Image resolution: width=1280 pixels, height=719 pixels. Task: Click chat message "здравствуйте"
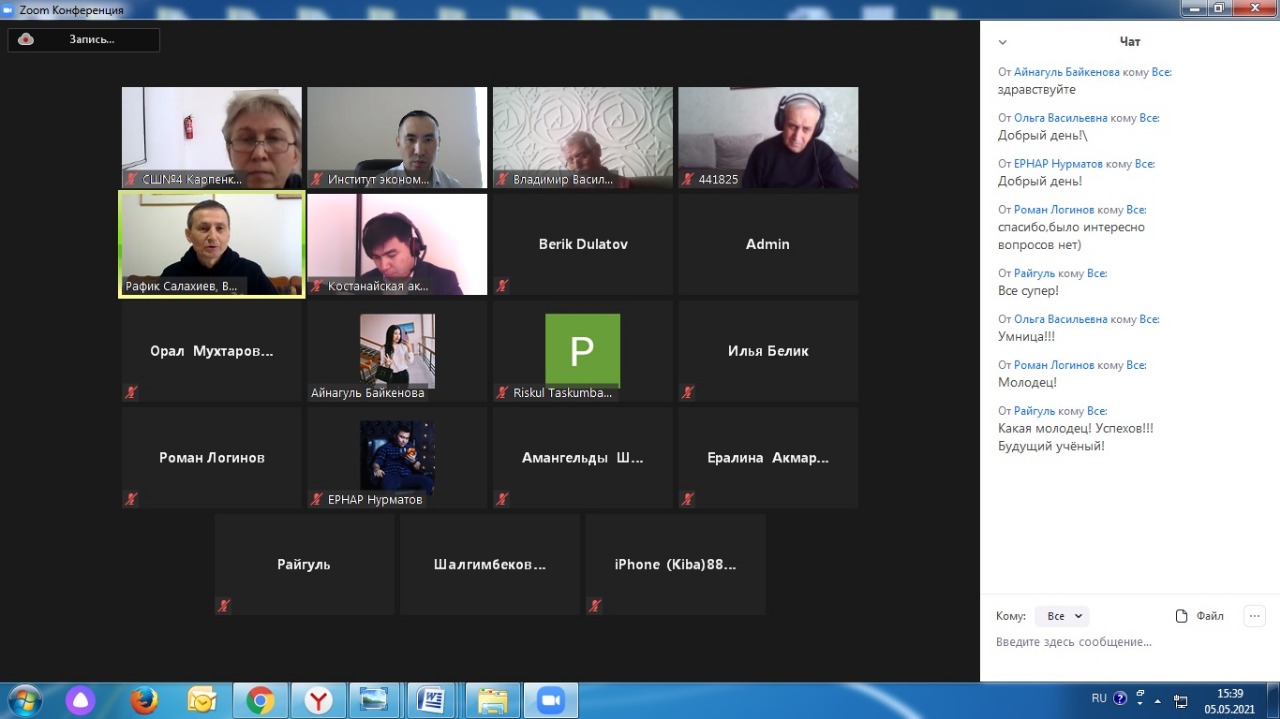click(x=1037, y=90)
